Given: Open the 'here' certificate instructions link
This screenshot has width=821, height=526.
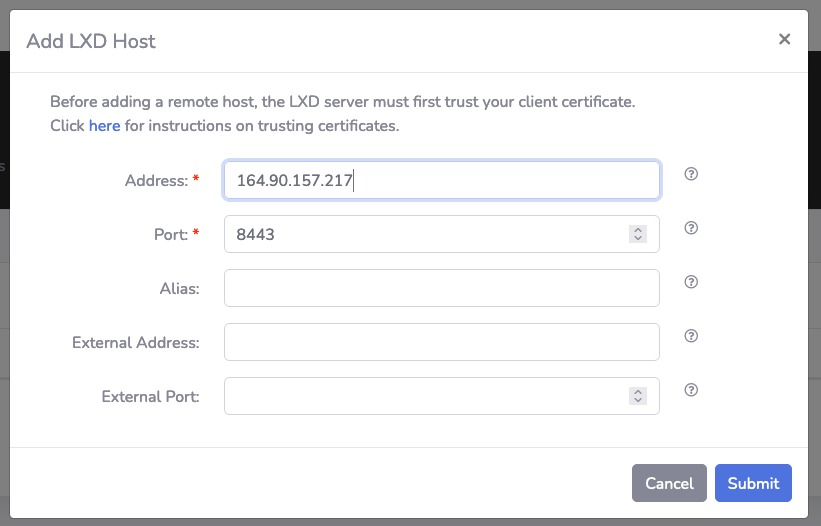Looking at the screenshot, I should click(x=104, y=126).
